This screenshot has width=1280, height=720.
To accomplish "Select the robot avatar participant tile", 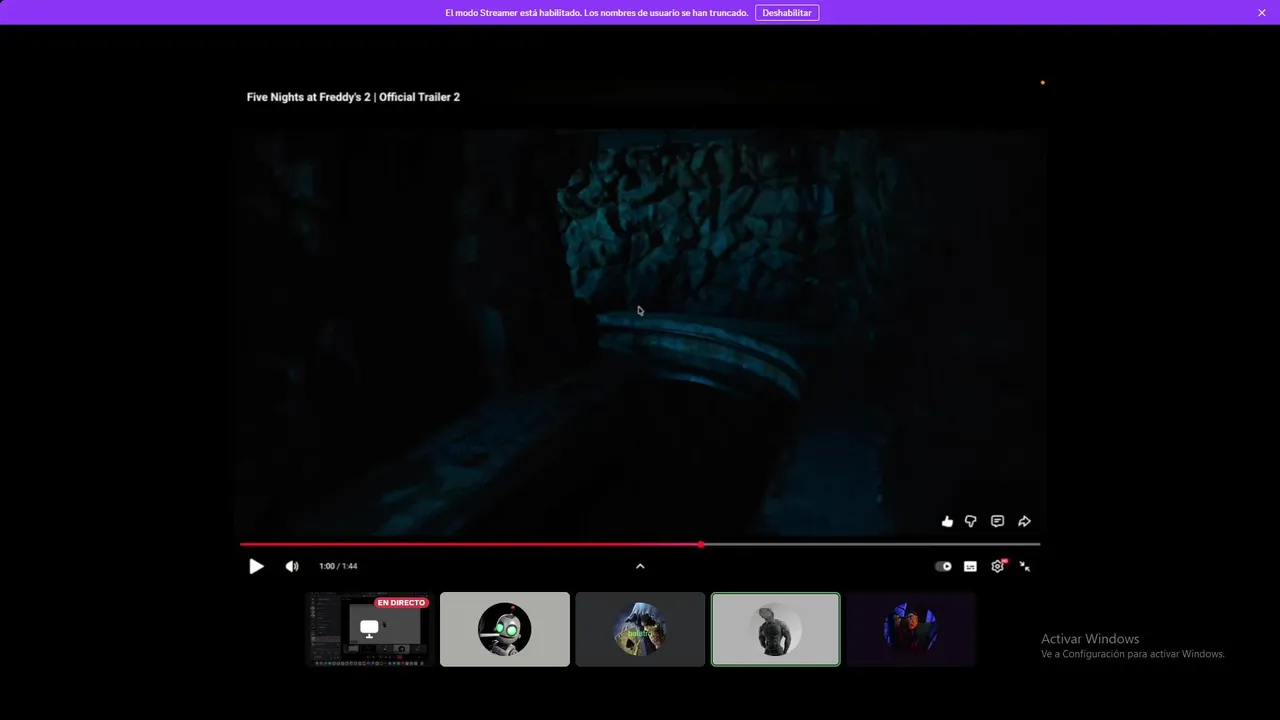I will click(505, 629).
